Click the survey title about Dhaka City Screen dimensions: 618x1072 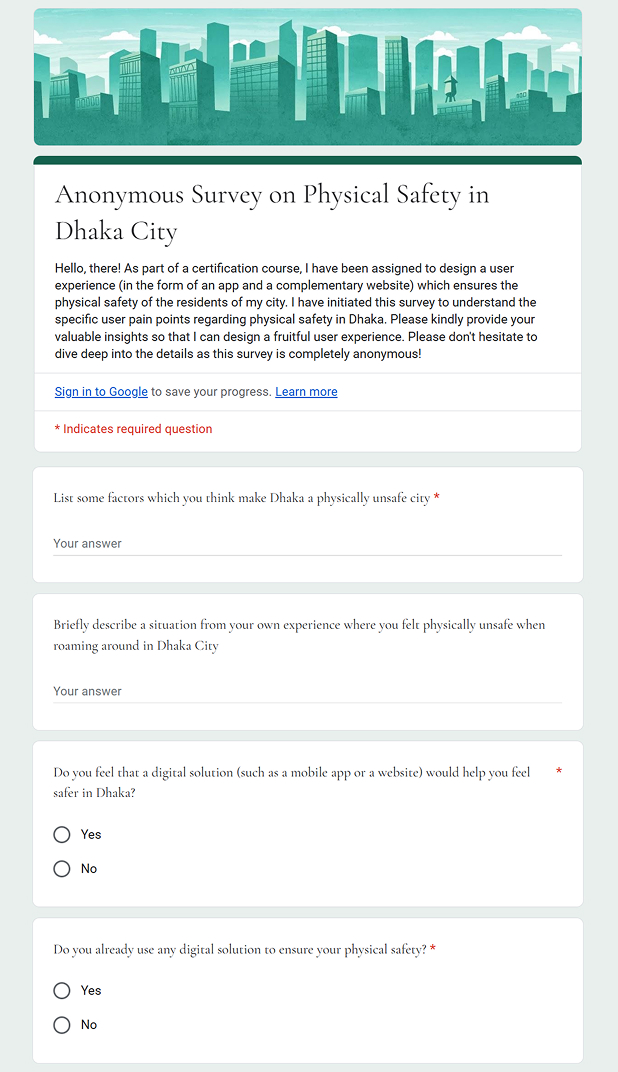coord(272,212)
